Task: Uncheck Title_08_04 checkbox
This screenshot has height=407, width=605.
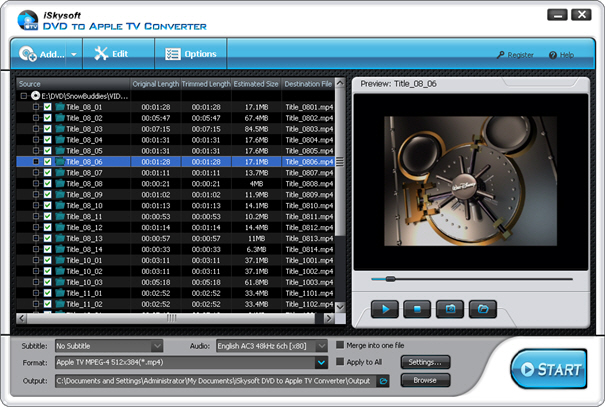Action: 47,140
